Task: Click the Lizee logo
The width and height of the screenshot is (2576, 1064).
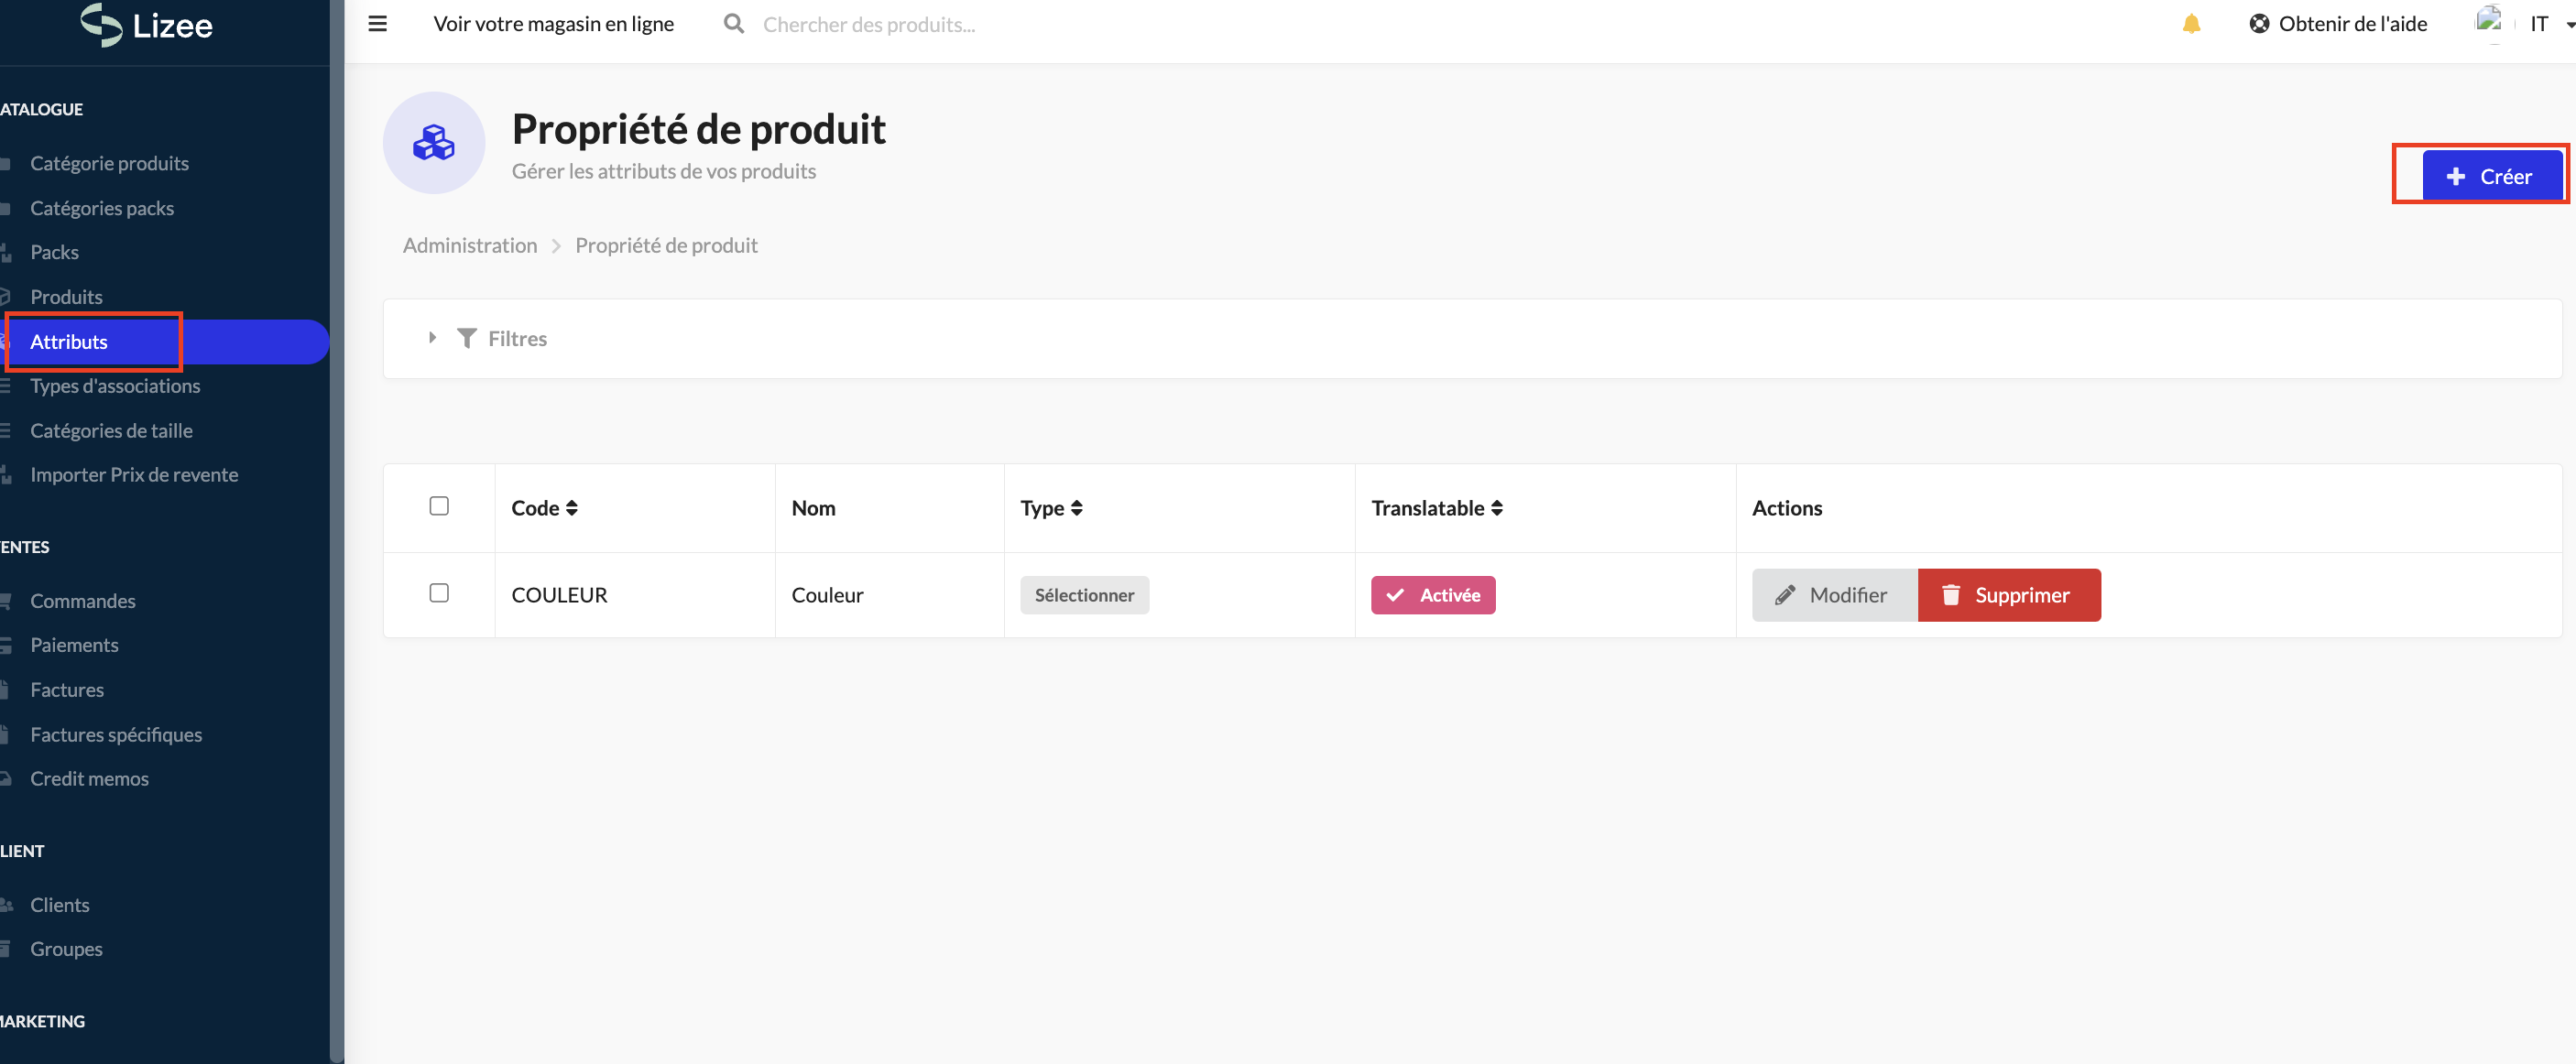Action: pos(147,25)
